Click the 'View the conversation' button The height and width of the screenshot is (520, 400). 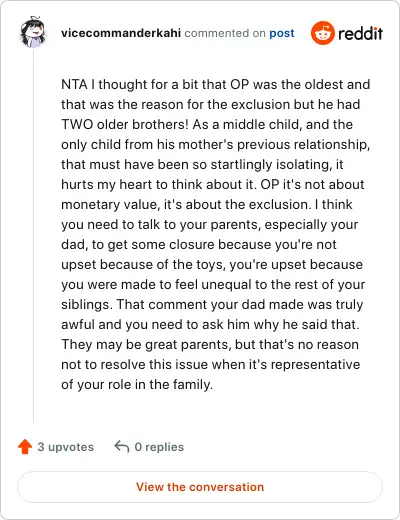[x=200, y=487]
